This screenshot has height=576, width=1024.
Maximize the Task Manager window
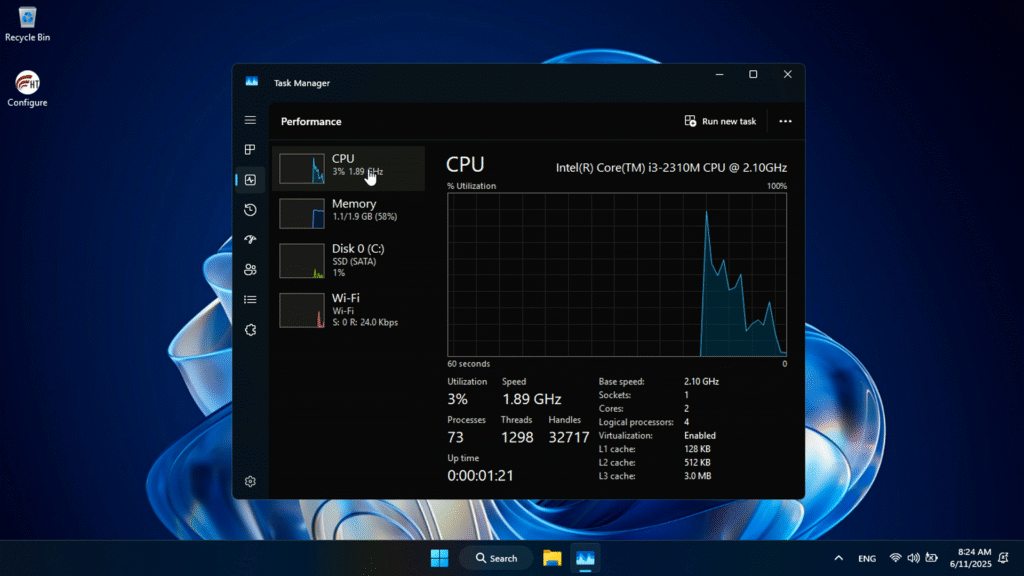click(x=753, y=74)
